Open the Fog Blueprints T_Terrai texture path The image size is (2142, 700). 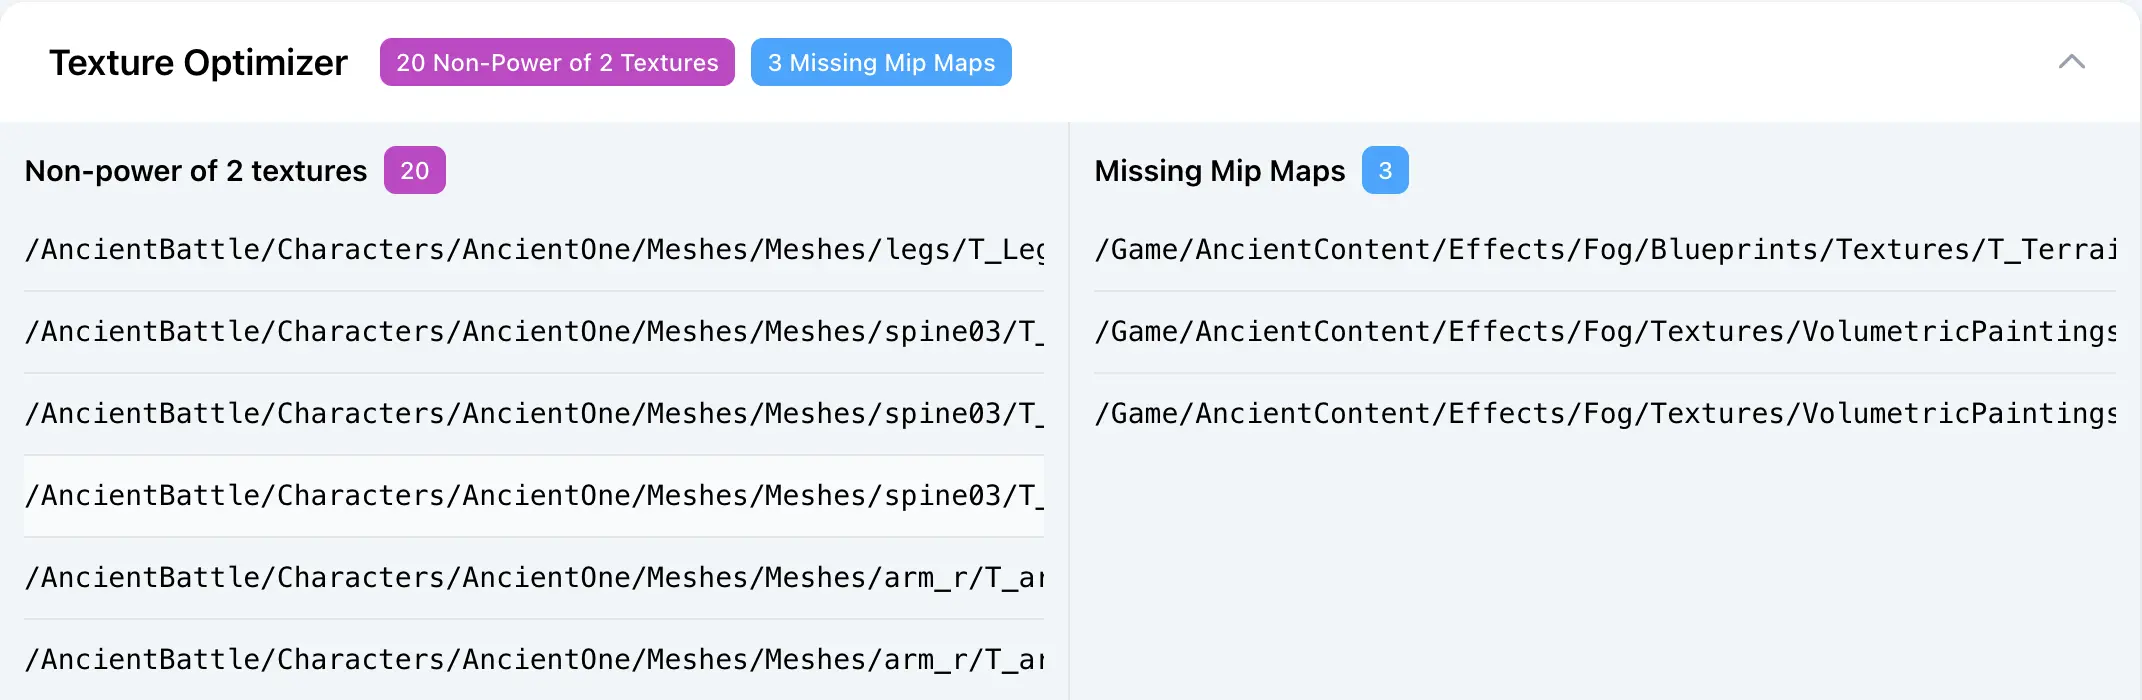pyautogui.click(x=1604, y=249)
